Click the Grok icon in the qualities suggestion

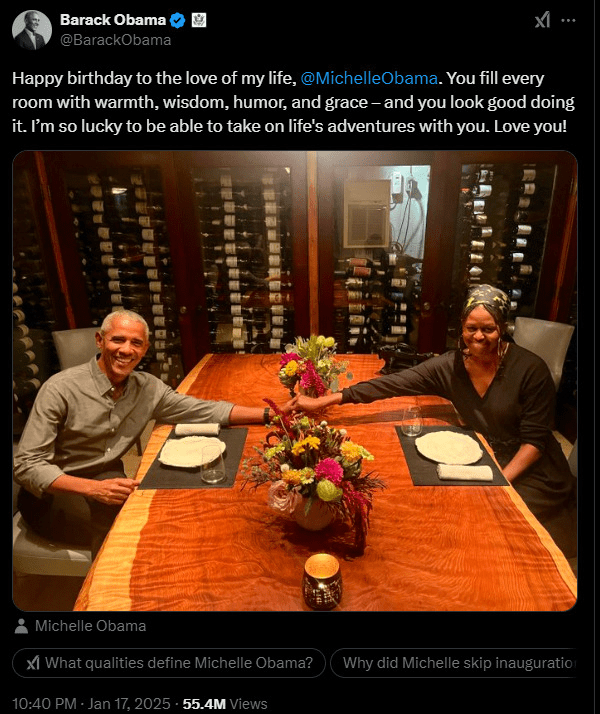(x=33, y=662)
